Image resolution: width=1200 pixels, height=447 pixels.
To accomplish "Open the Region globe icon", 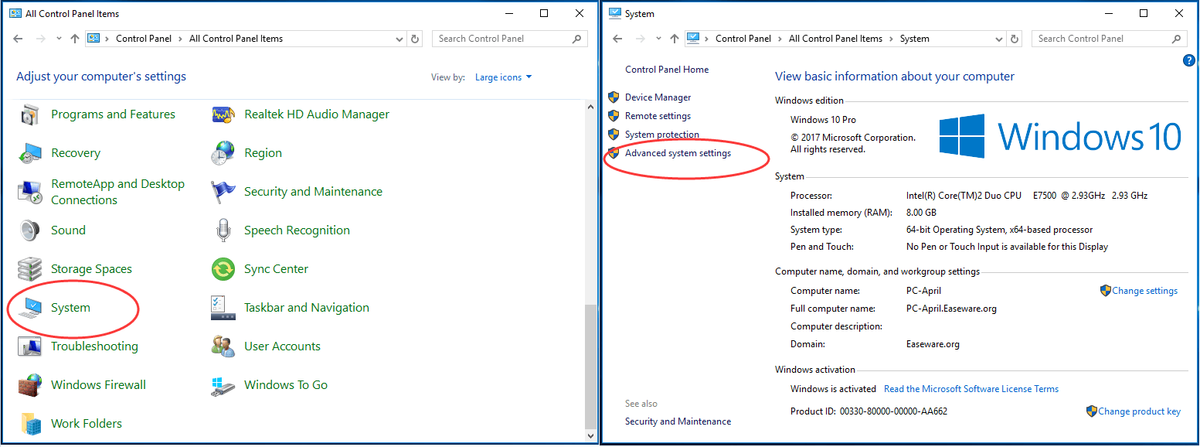I will click(224, 153).
